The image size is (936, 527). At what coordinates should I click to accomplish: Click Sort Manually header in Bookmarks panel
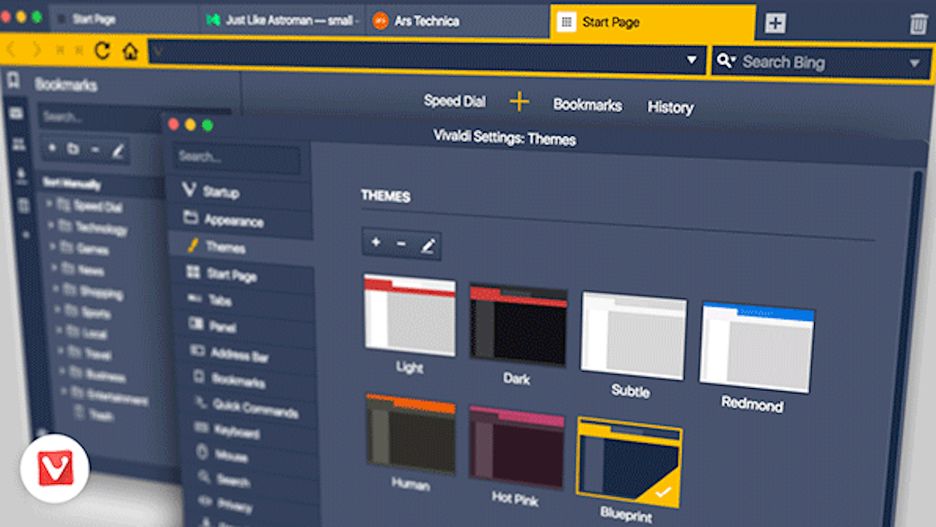tap(71, 183)
